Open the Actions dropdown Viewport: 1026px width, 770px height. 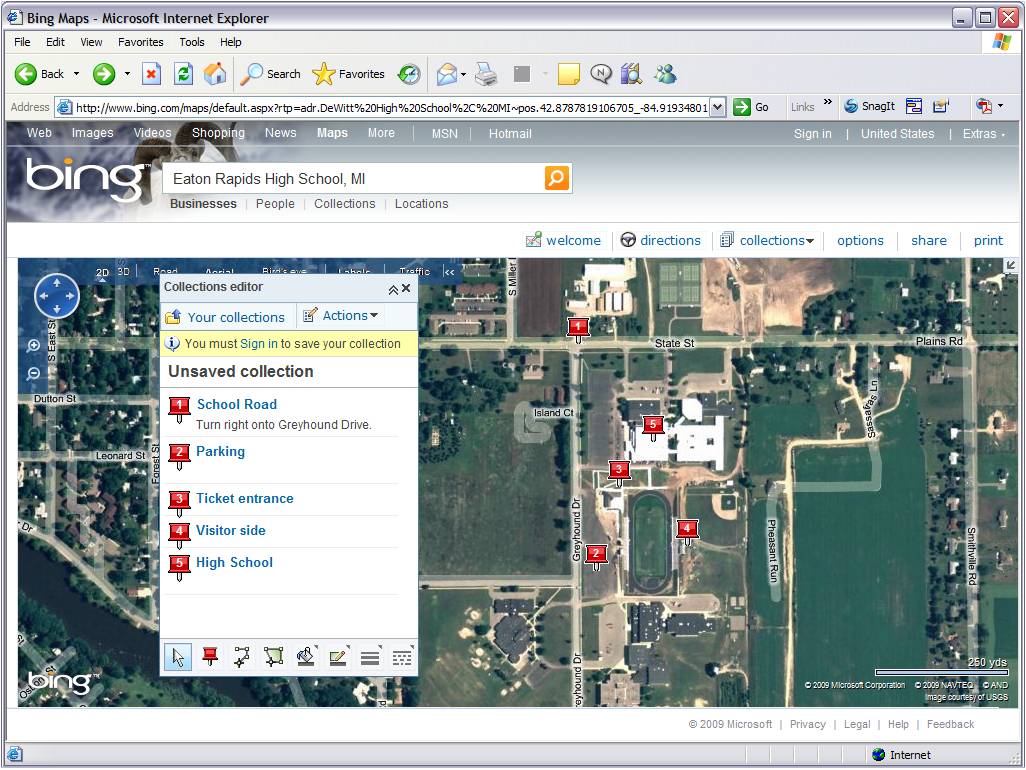[x=341, y=315]
